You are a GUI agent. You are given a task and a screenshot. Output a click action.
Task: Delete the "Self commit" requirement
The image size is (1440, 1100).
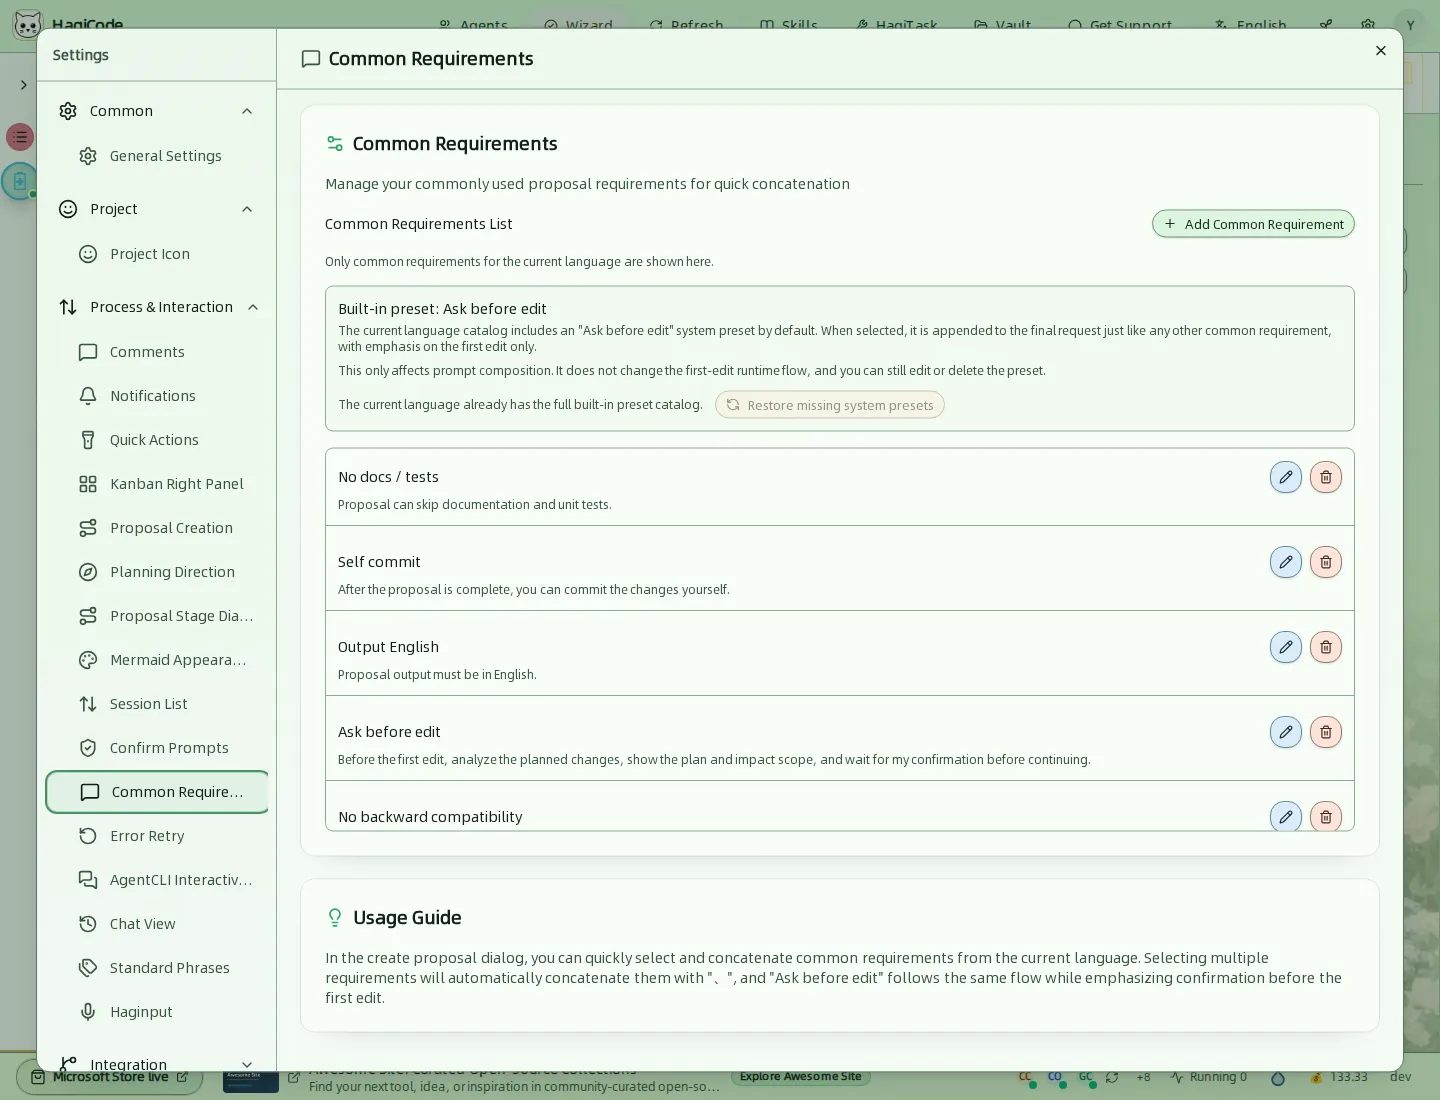point(1326,562)
